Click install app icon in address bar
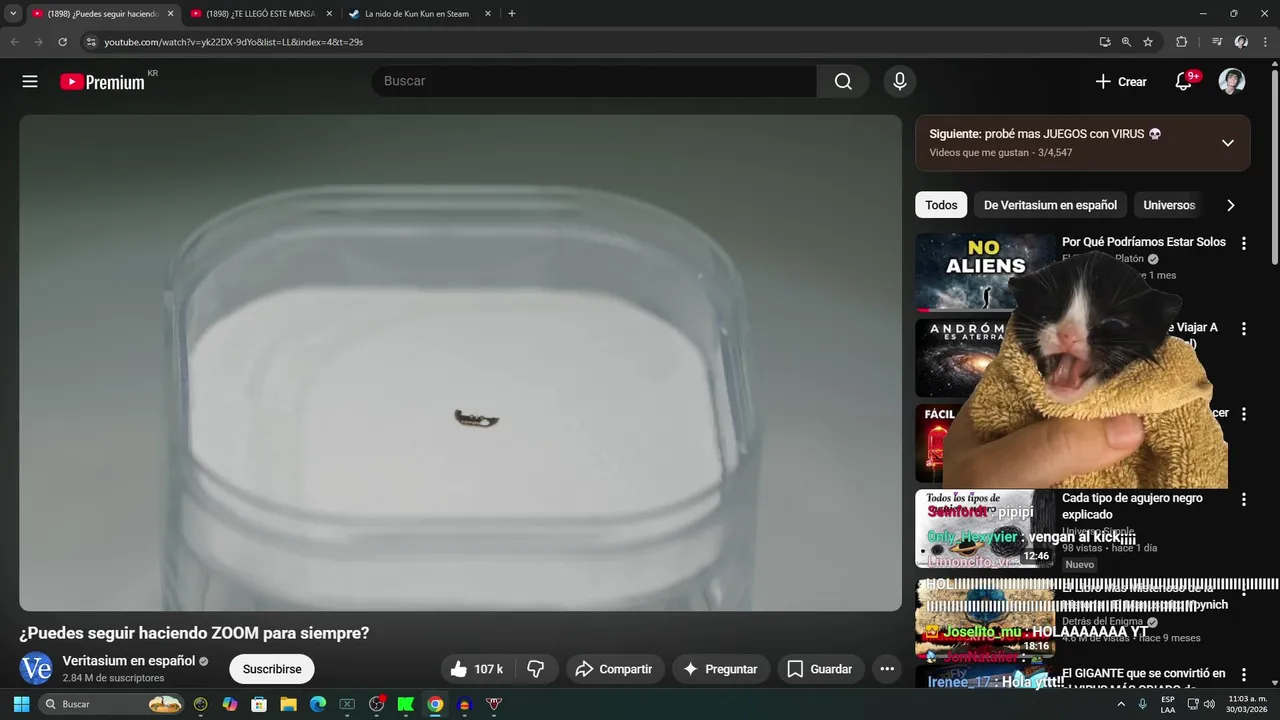Viewport: 1280px width, 720px height. [x=1105, y=42]
